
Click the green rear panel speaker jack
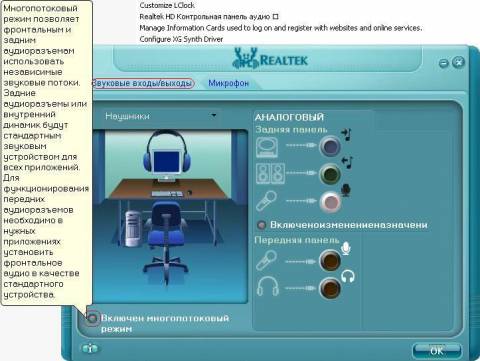coord(330,174)
